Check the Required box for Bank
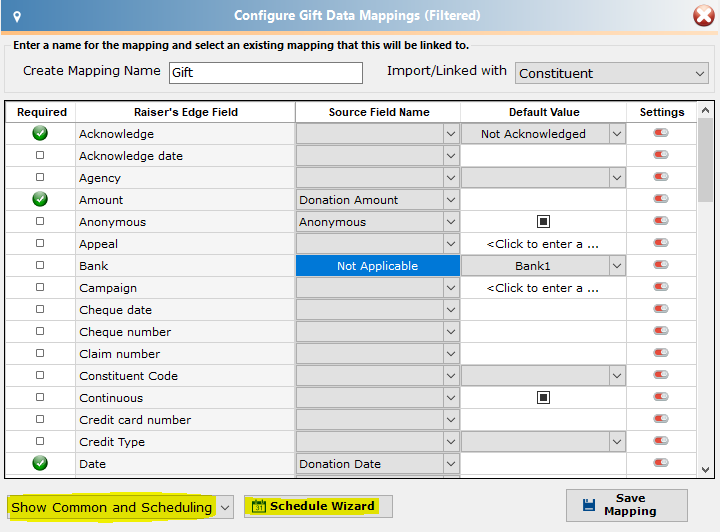 pyautogui.click(x=40, y=265)
